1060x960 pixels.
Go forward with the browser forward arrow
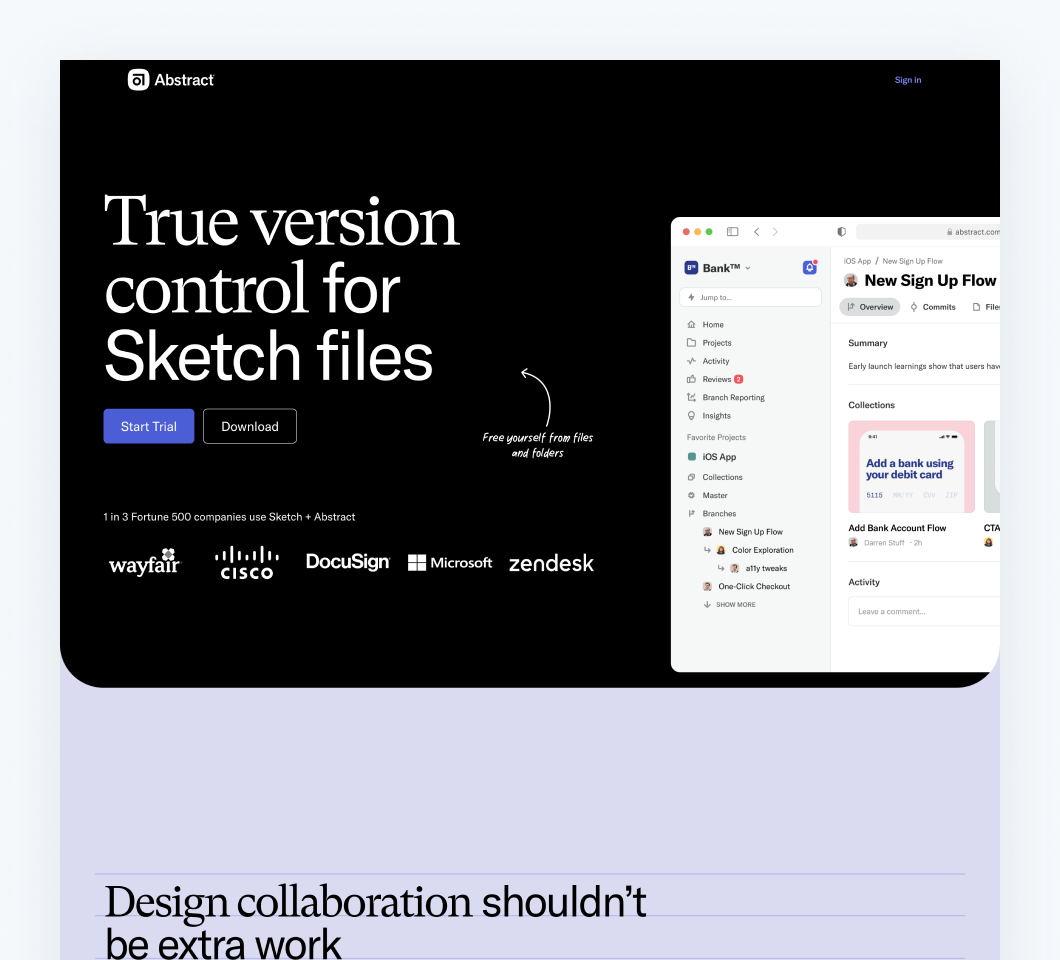(x=775, y=232)
